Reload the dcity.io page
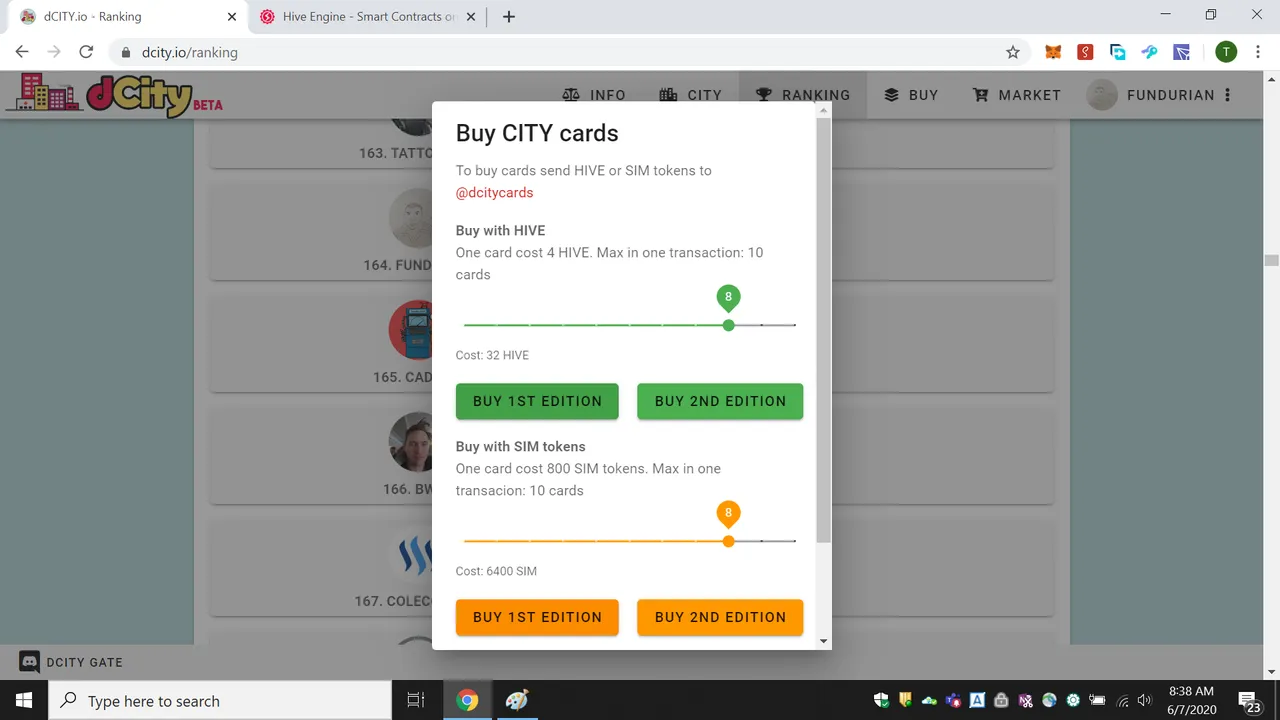 point(86,52)
